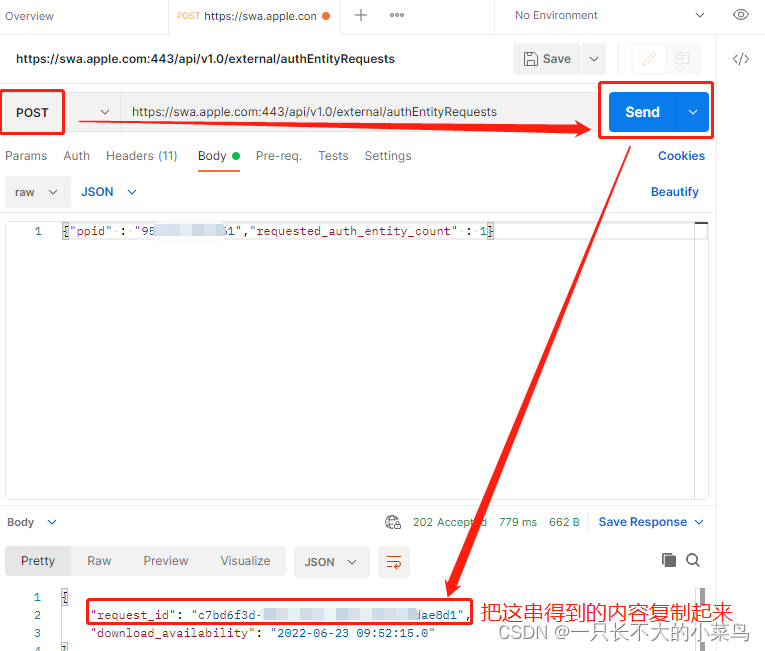Open a new request tab with plus icon
765x651 pixels.
coord(361,15)
